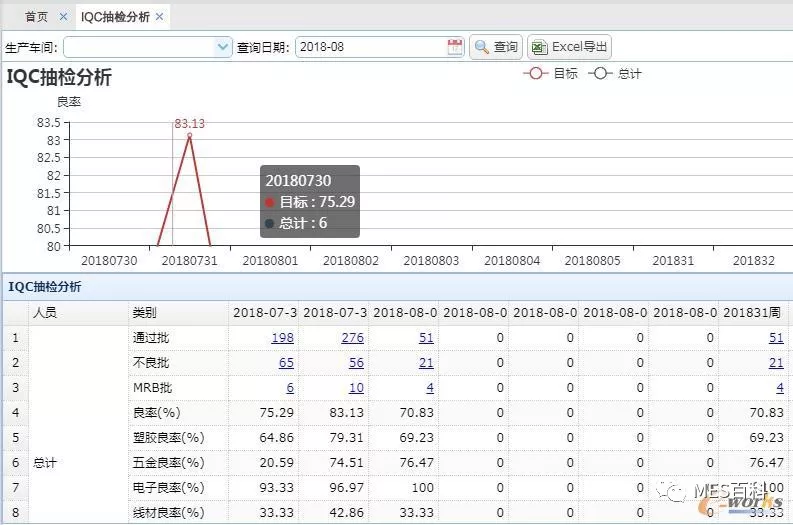The height and width of the screenshot is (525, 793).
Task: Click the 201831周 column header
Action: click(x=754, y=313)
